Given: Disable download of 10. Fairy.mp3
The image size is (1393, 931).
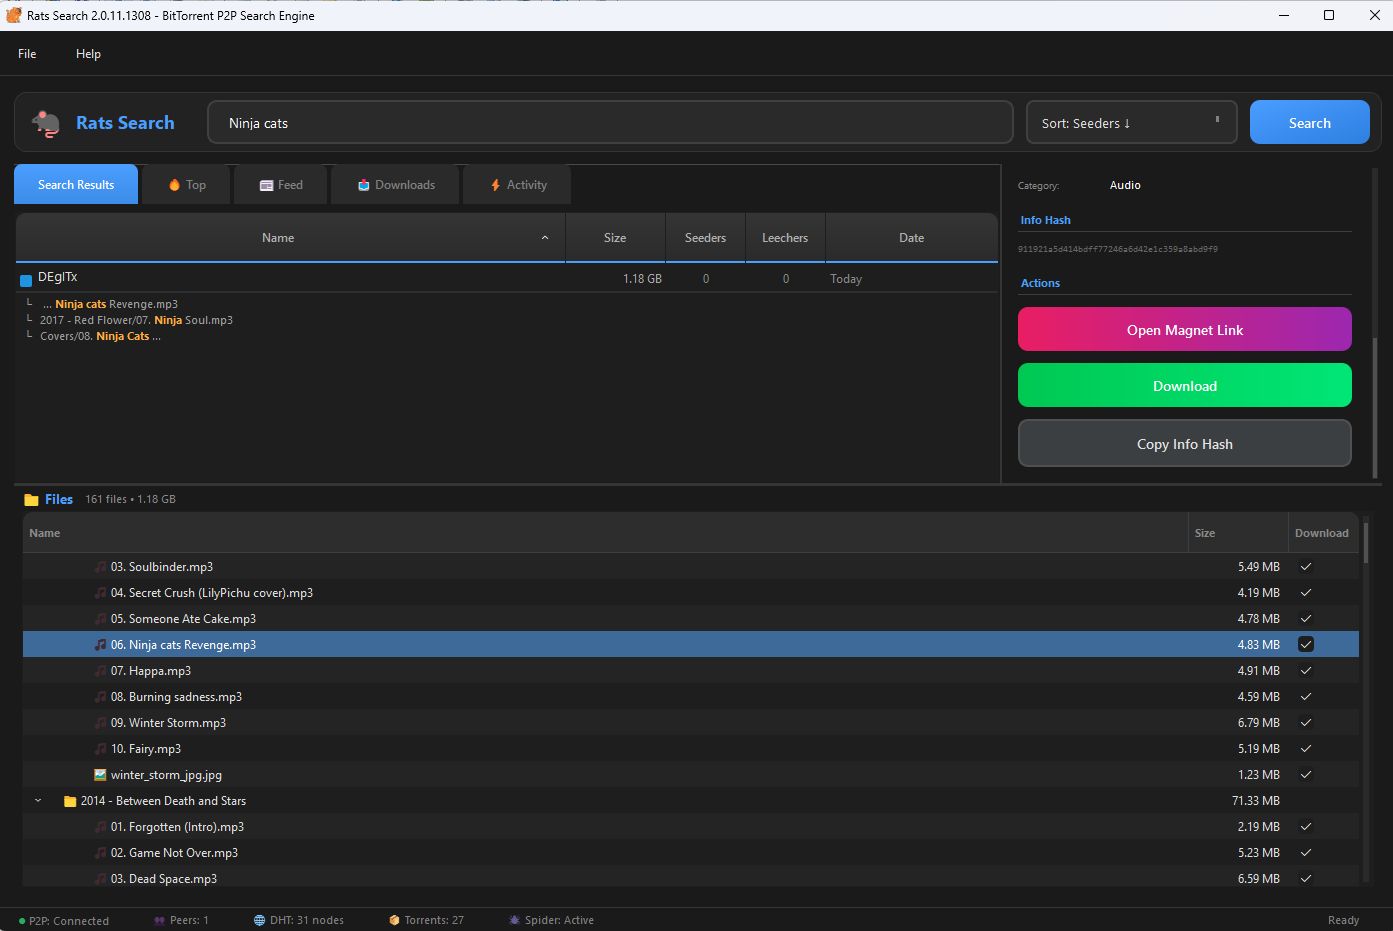Looking at the screenshot, I should pyautogui.click(x=1306, y=749).
